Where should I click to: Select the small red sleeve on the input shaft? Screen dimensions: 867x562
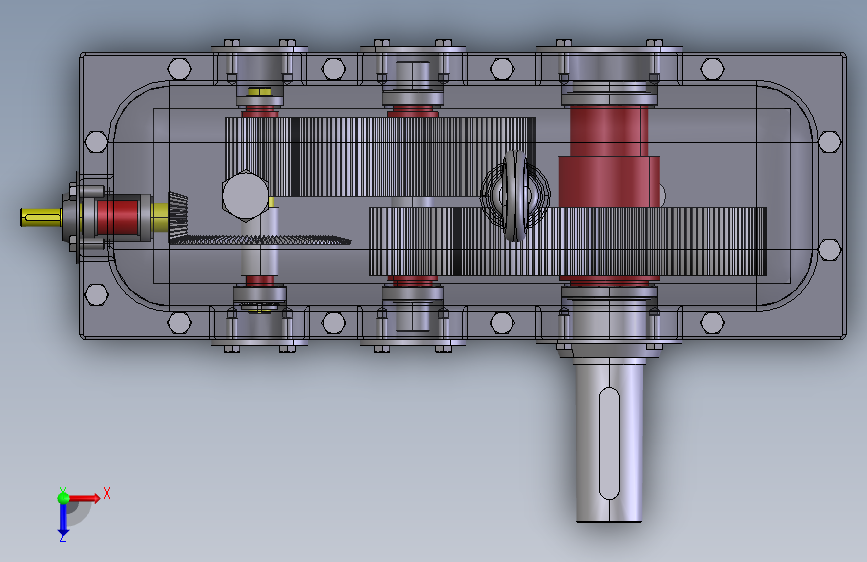click(117, 217)
